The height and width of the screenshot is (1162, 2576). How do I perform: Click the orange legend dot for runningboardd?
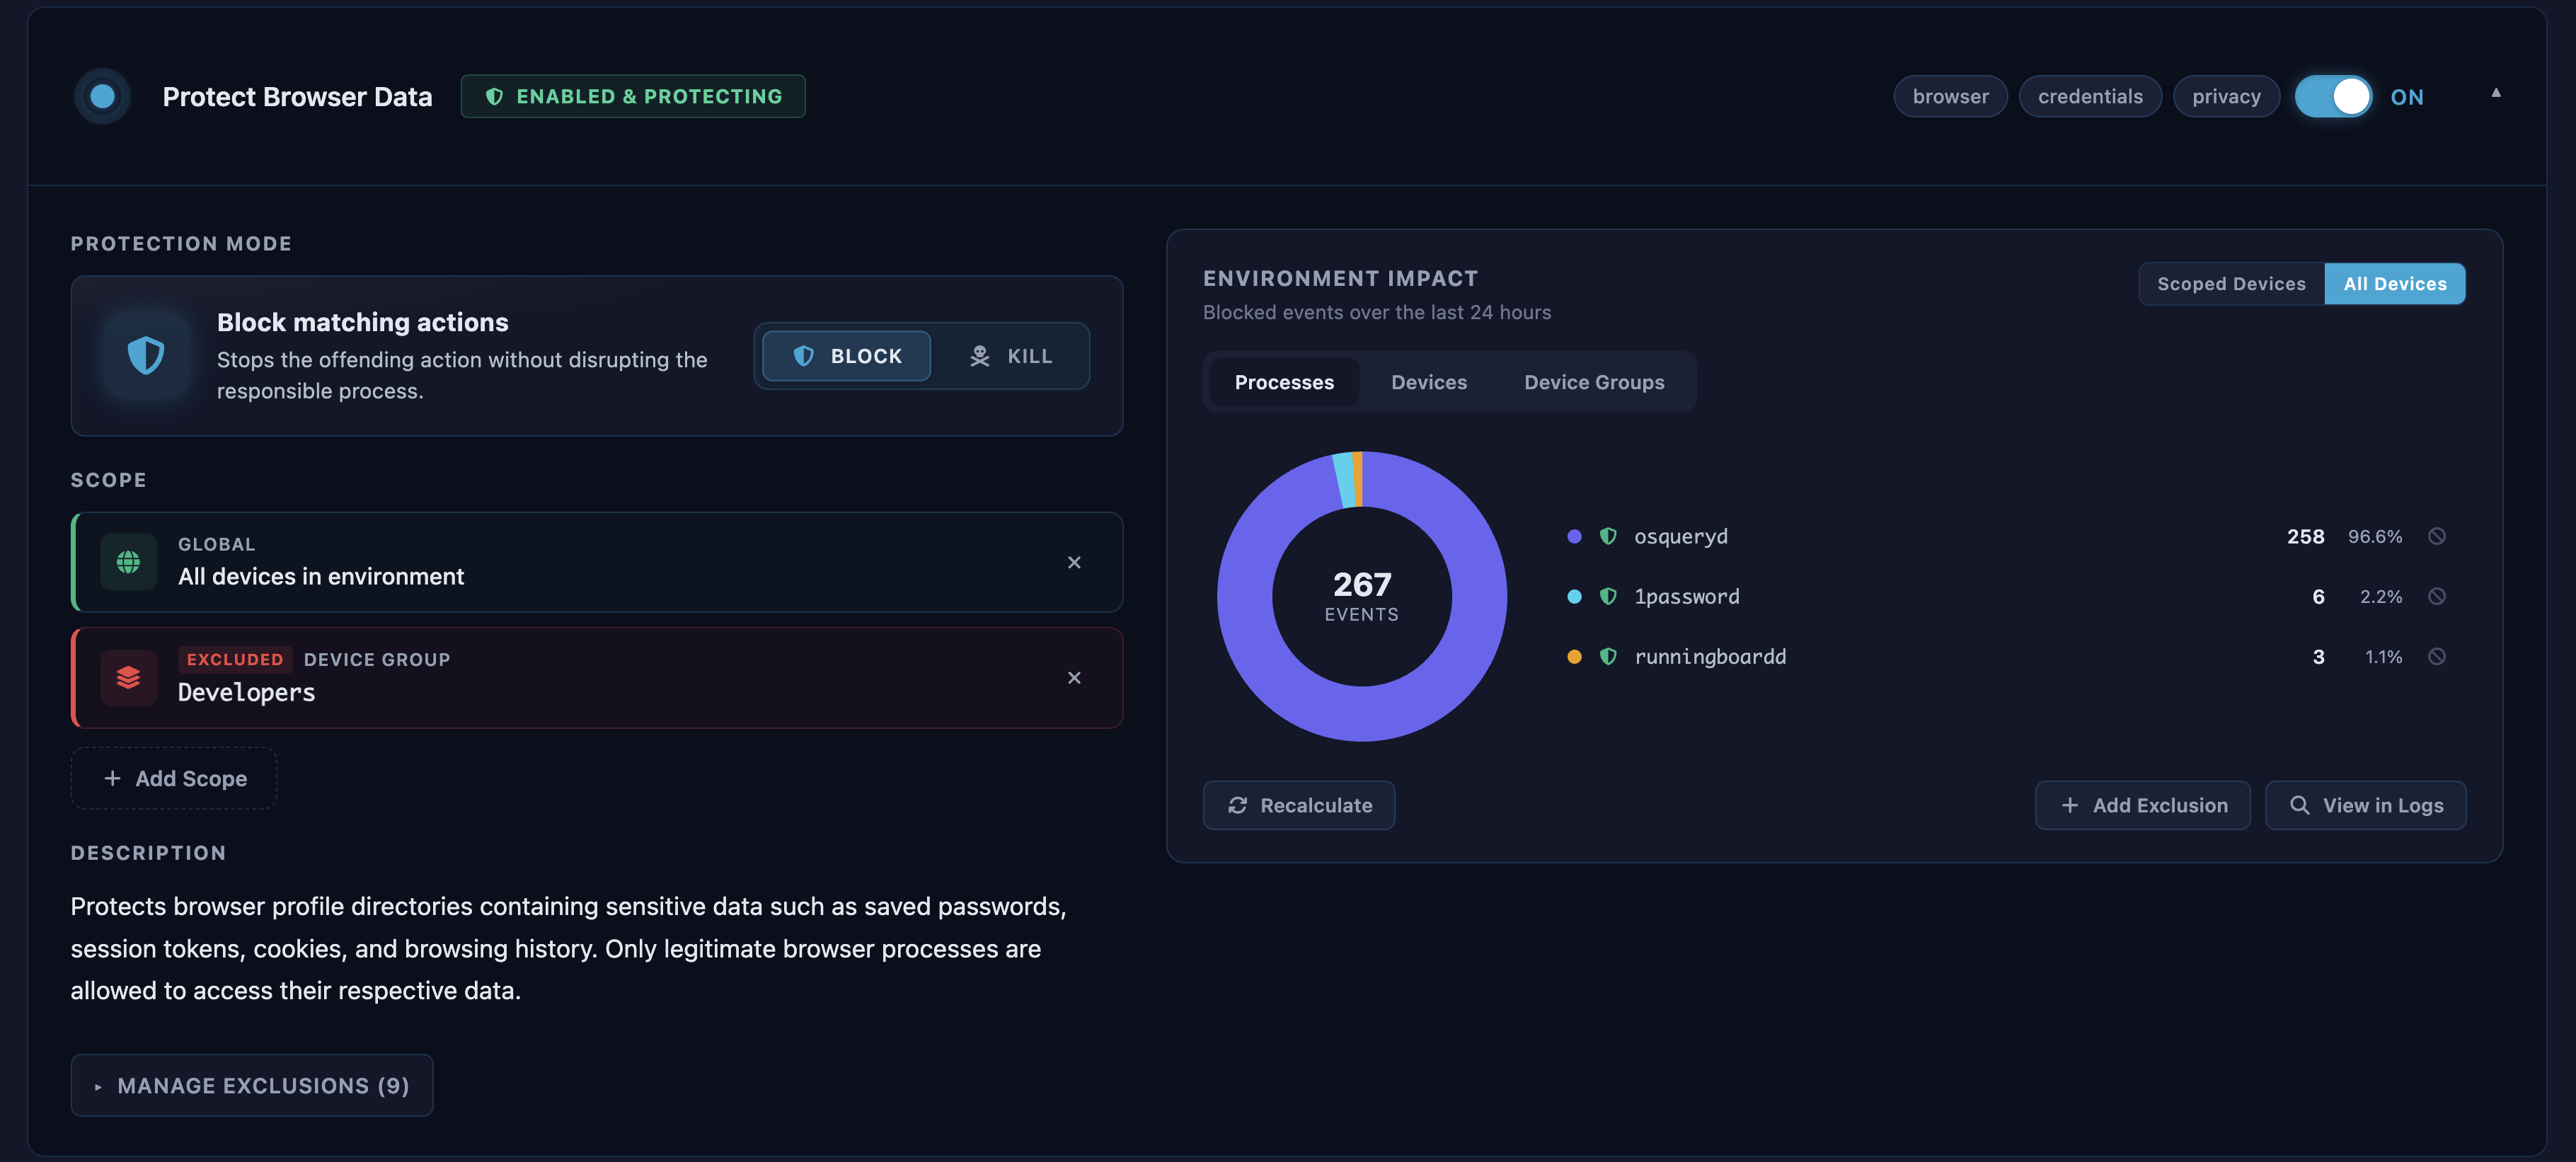tap(1574, 656)
